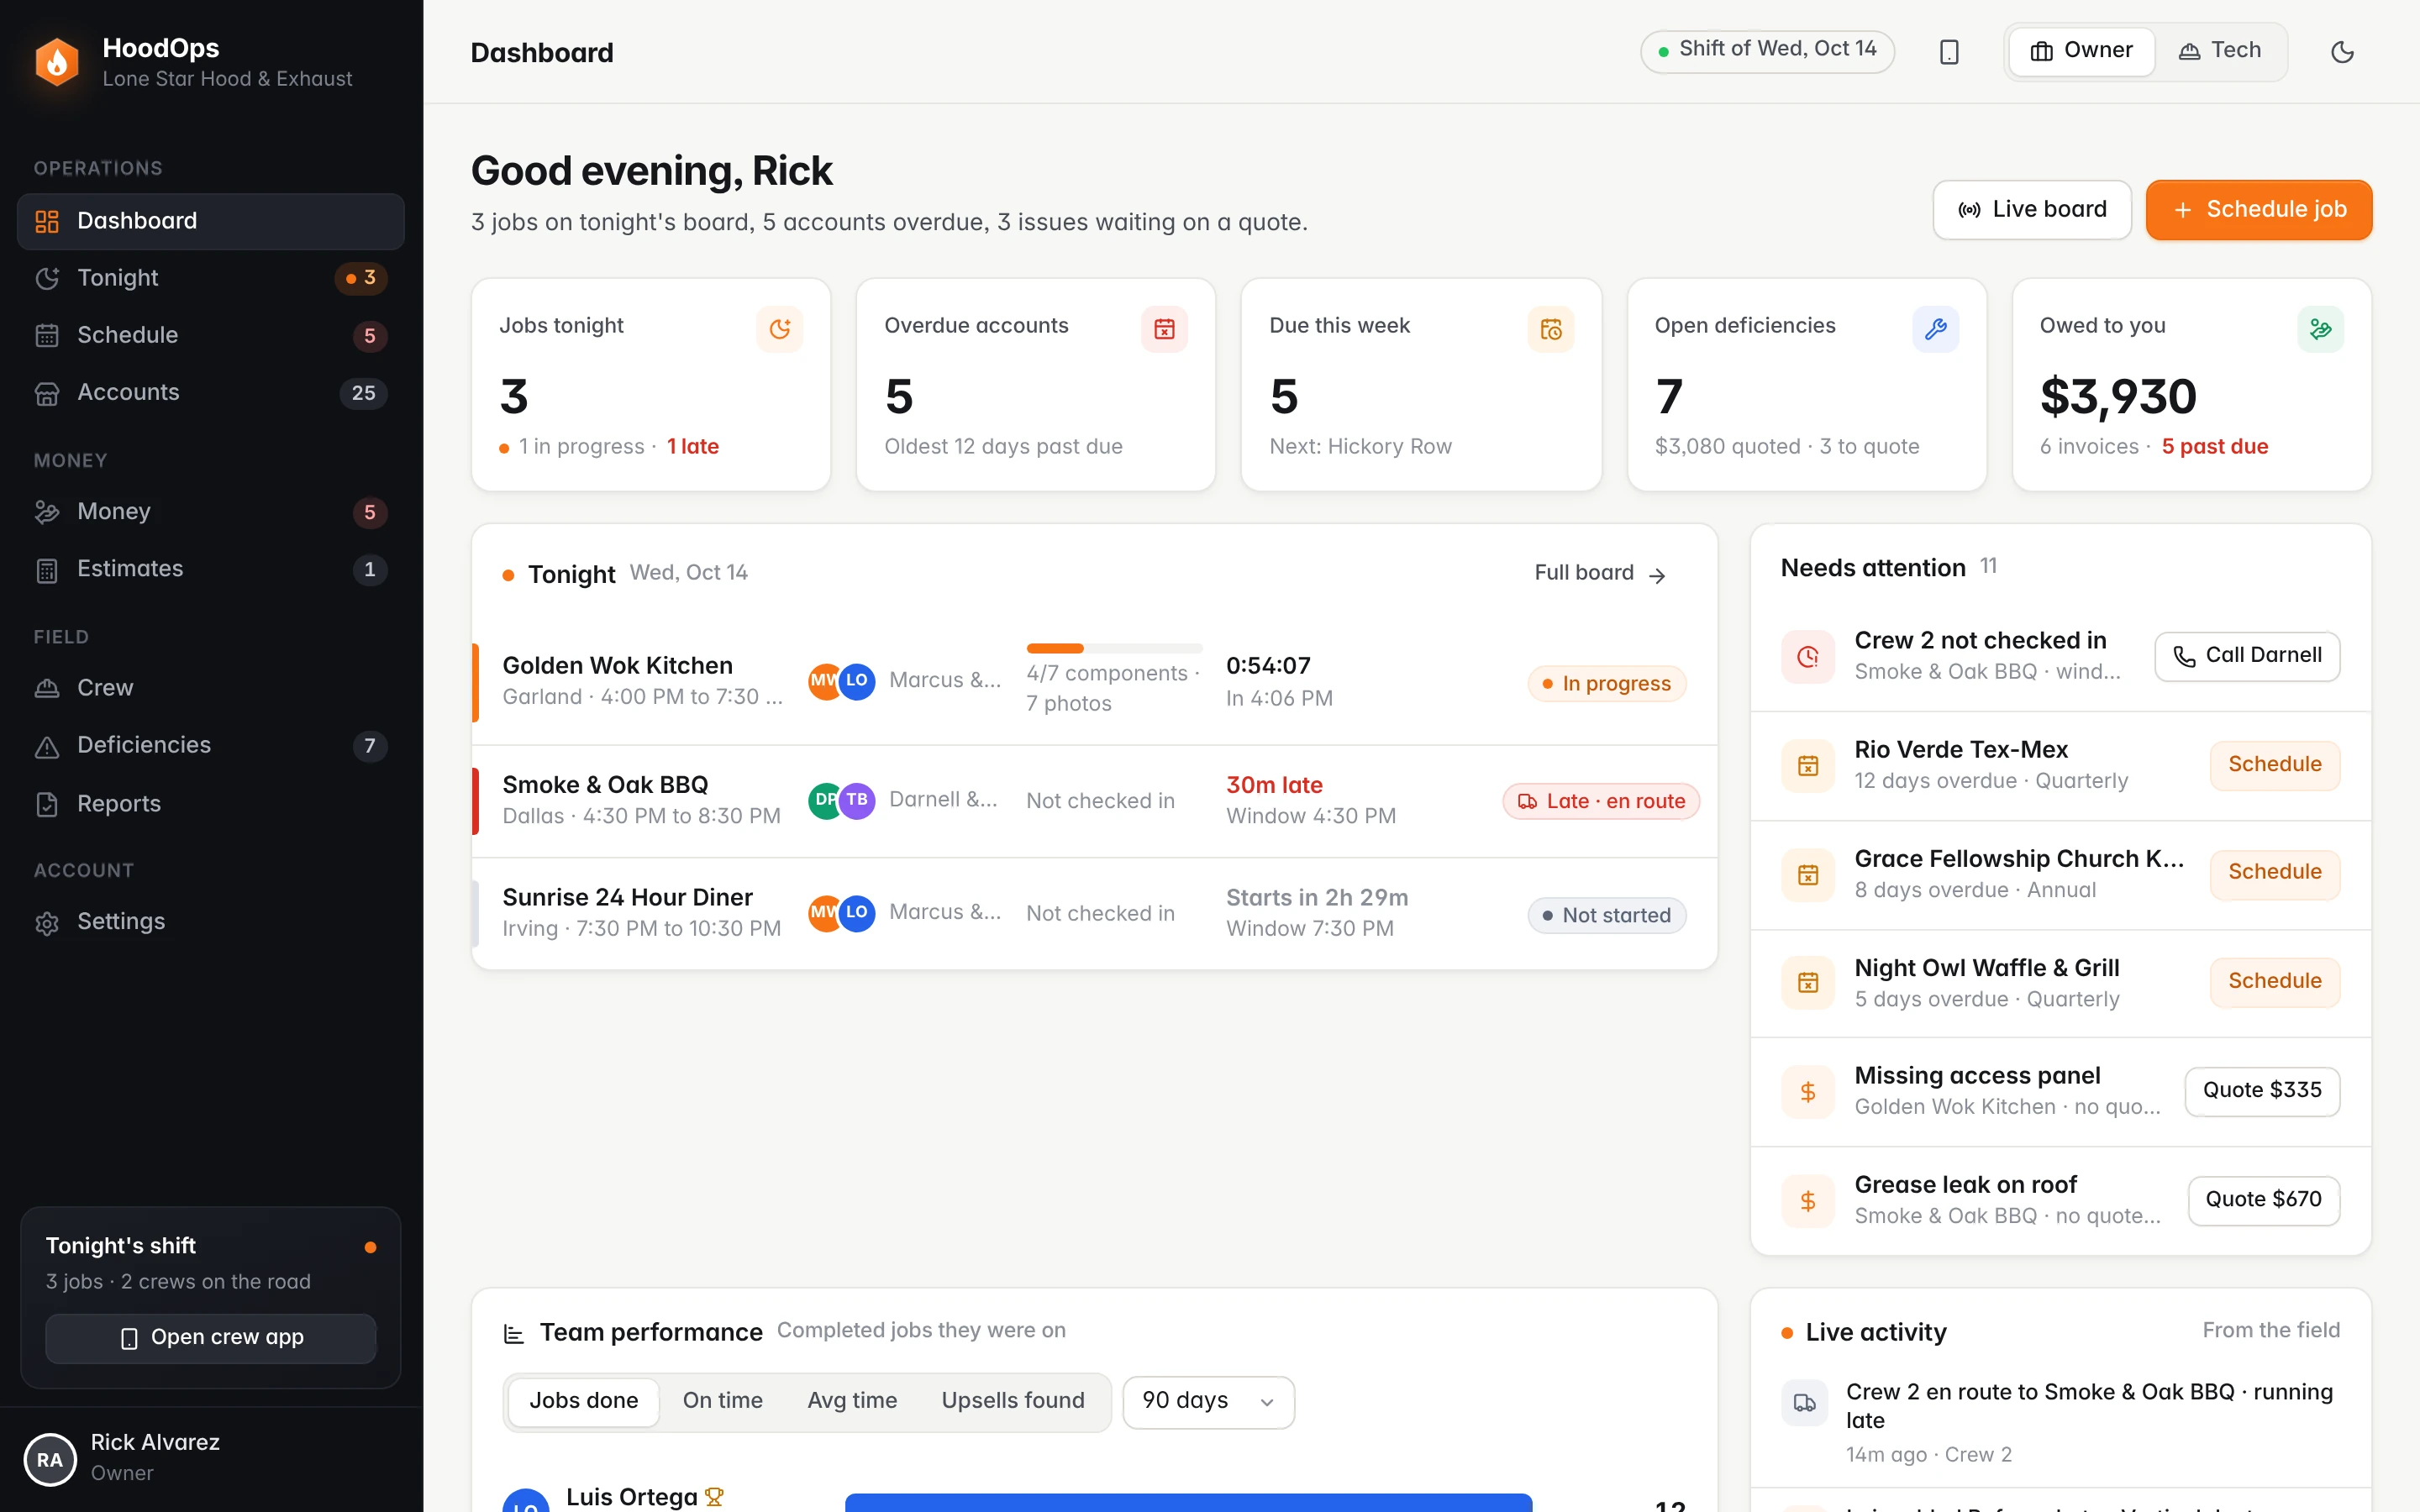Click Call Darnell button
The width and height of the screenshot is (2420, 1512).
click(x=2247, y=656)
